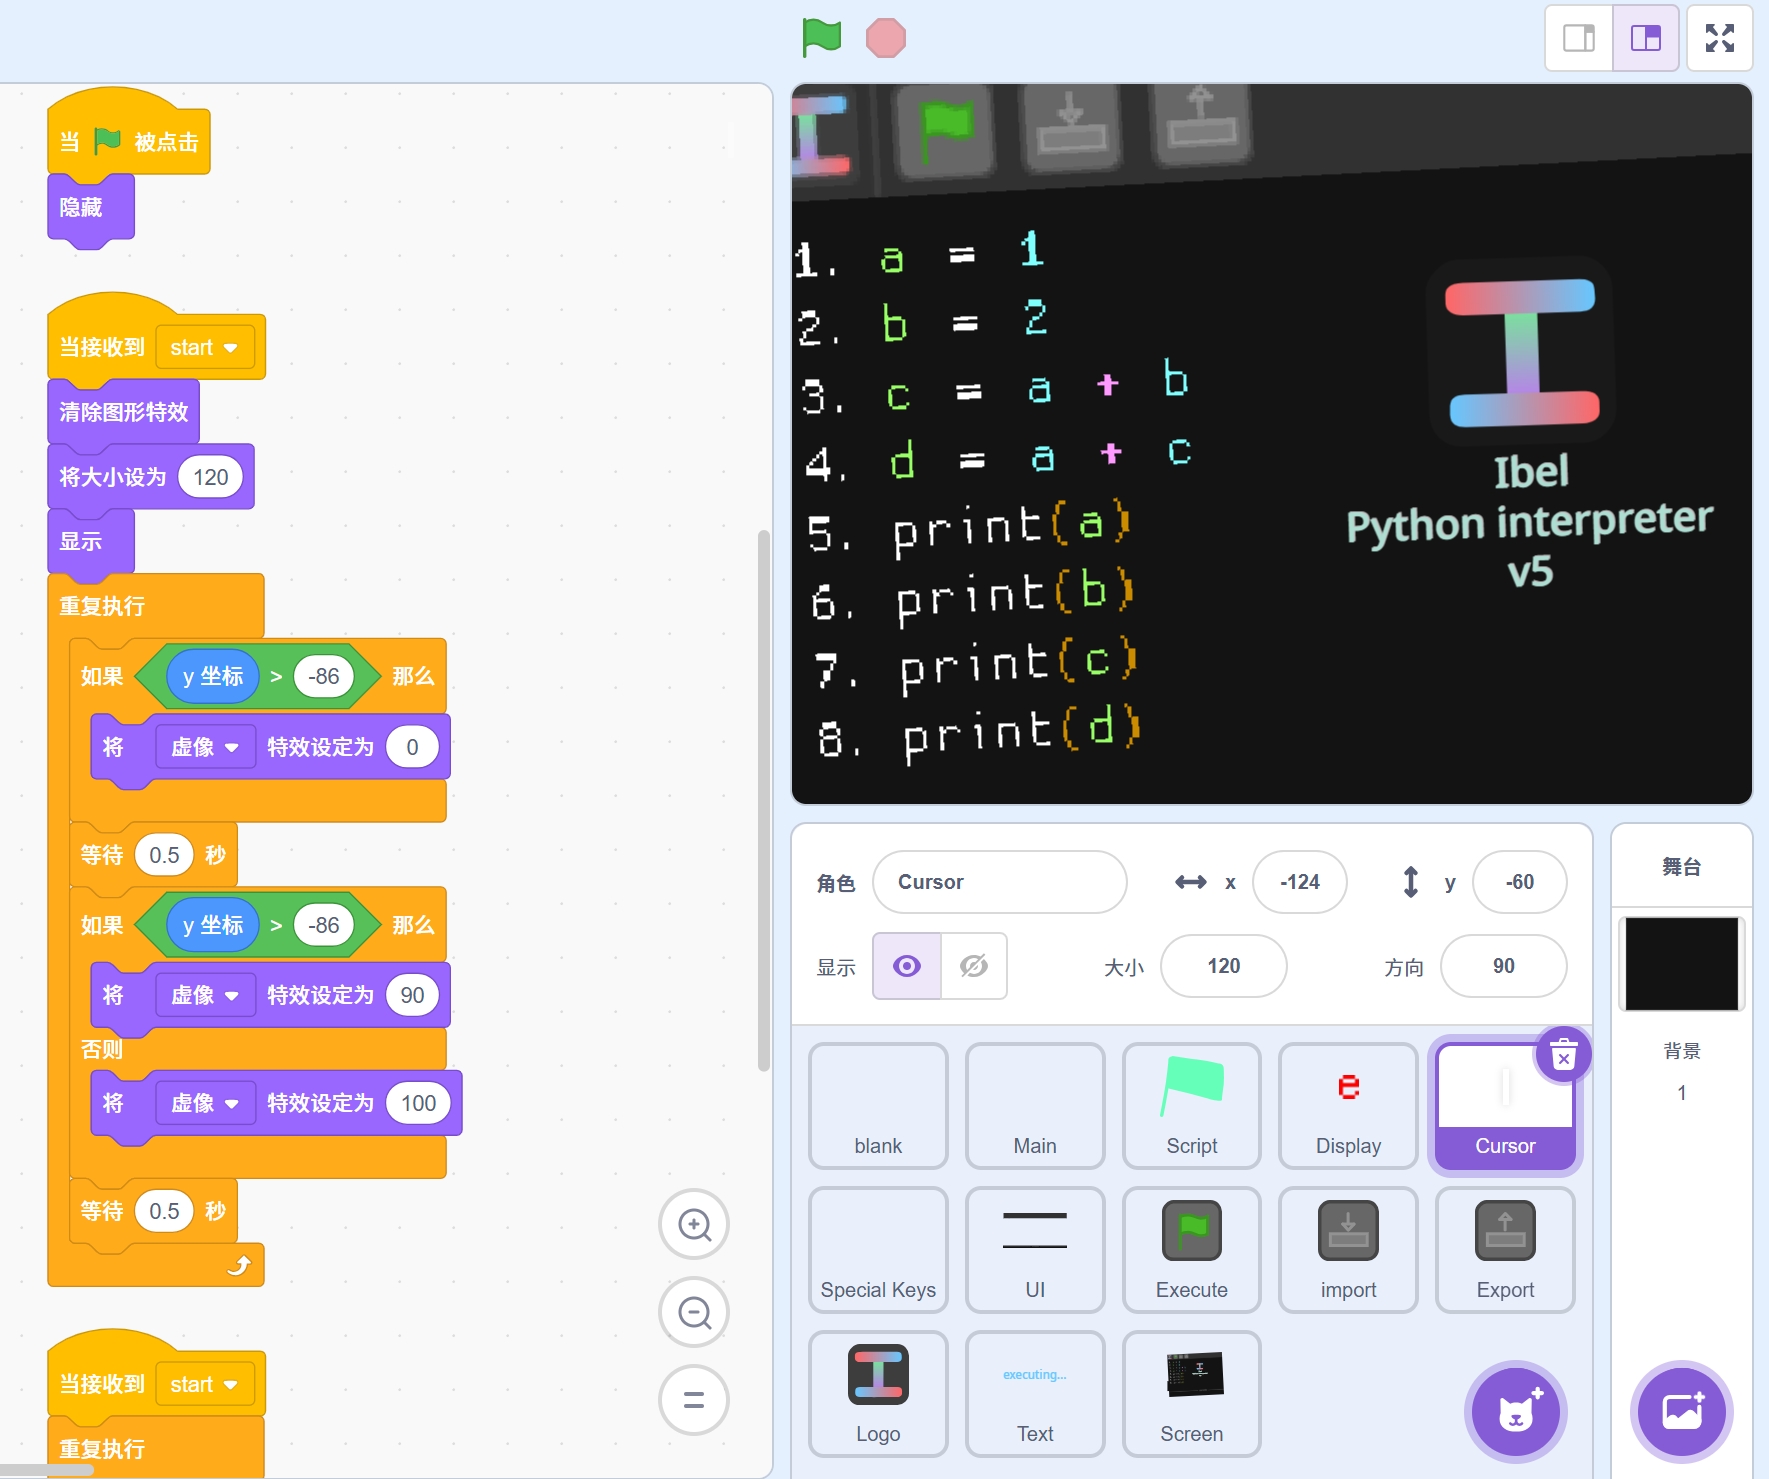Image resolution: width=1769 pixels, height=1479 pixels.
Task: Reset workspace zoom with equals icon
Action: [x=694, y=1400]
